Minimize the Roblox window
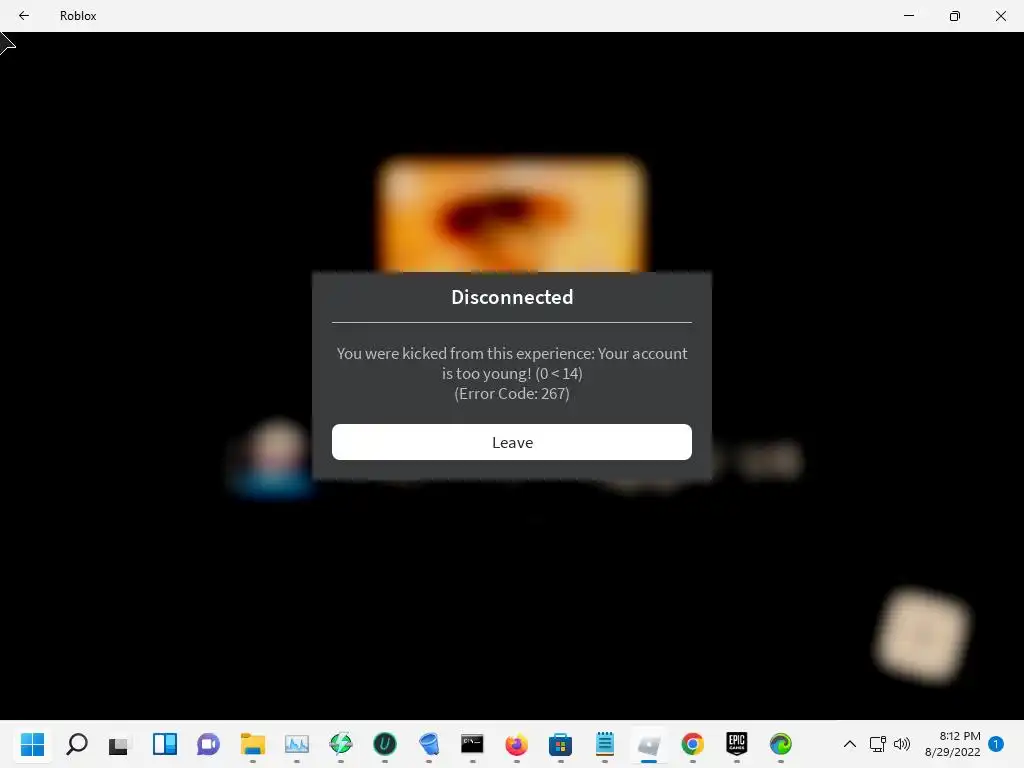 [x=908, y=16]
